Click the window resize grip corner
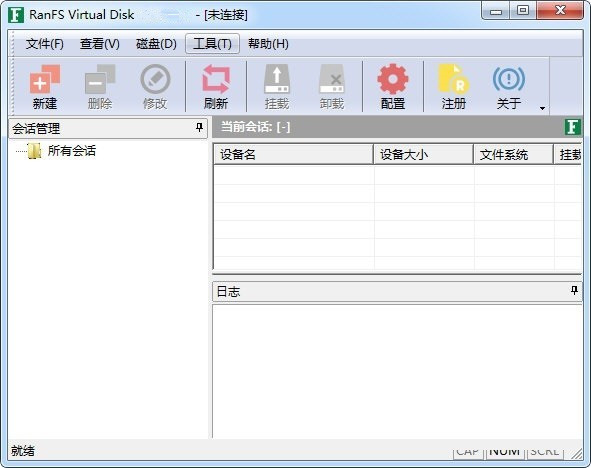Image resolution: width=591 pixels, height=468 pixels. pyautogui.click(x=577, y=454)
